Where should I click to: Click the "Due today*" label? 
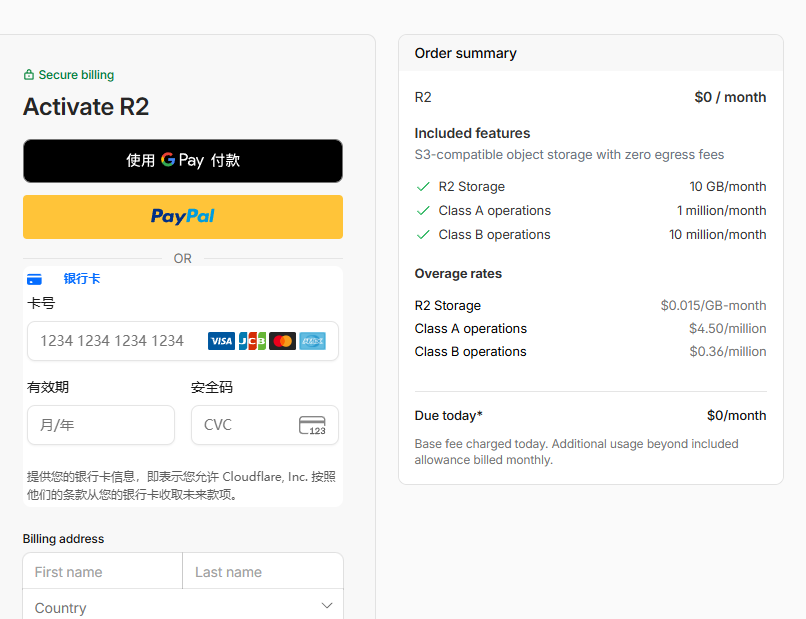tap(449, 415)
